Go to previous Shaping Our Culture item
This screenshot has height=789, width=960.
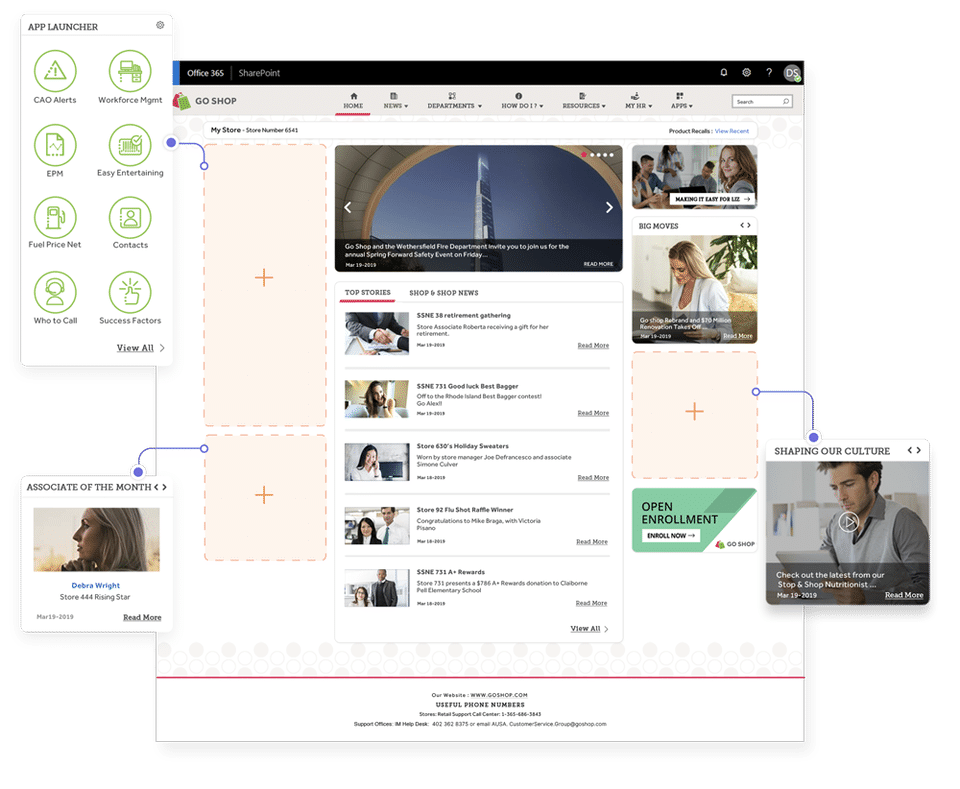[910, 451]
